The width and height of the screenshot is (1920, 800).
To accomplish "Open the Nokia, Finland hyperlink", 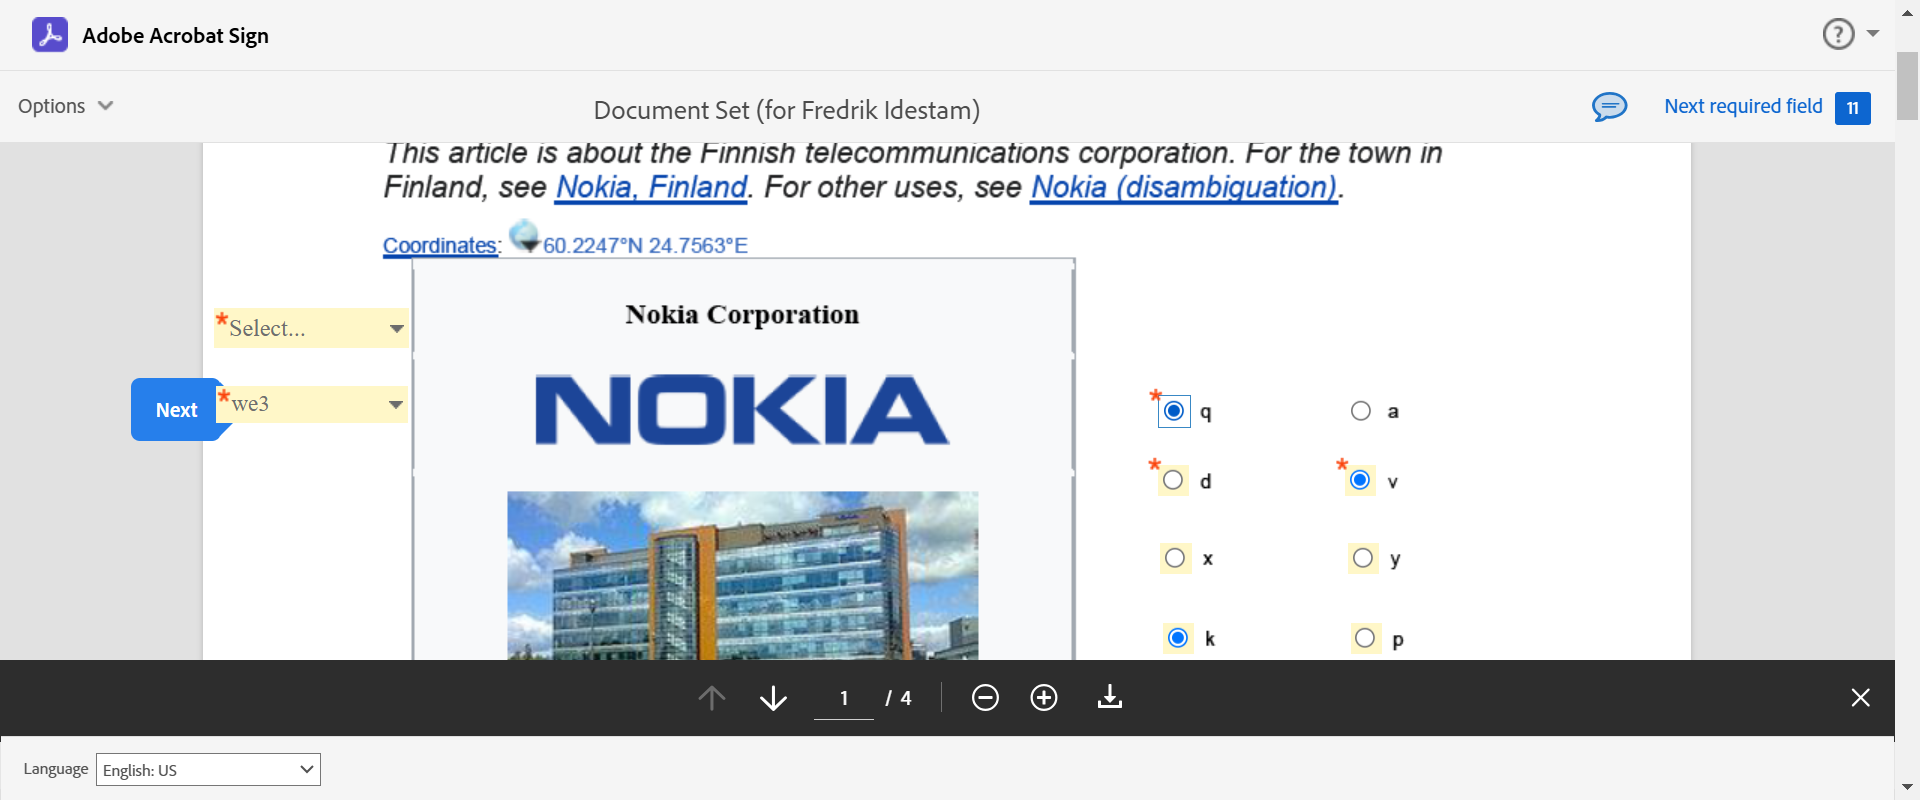I will [651, 187].
